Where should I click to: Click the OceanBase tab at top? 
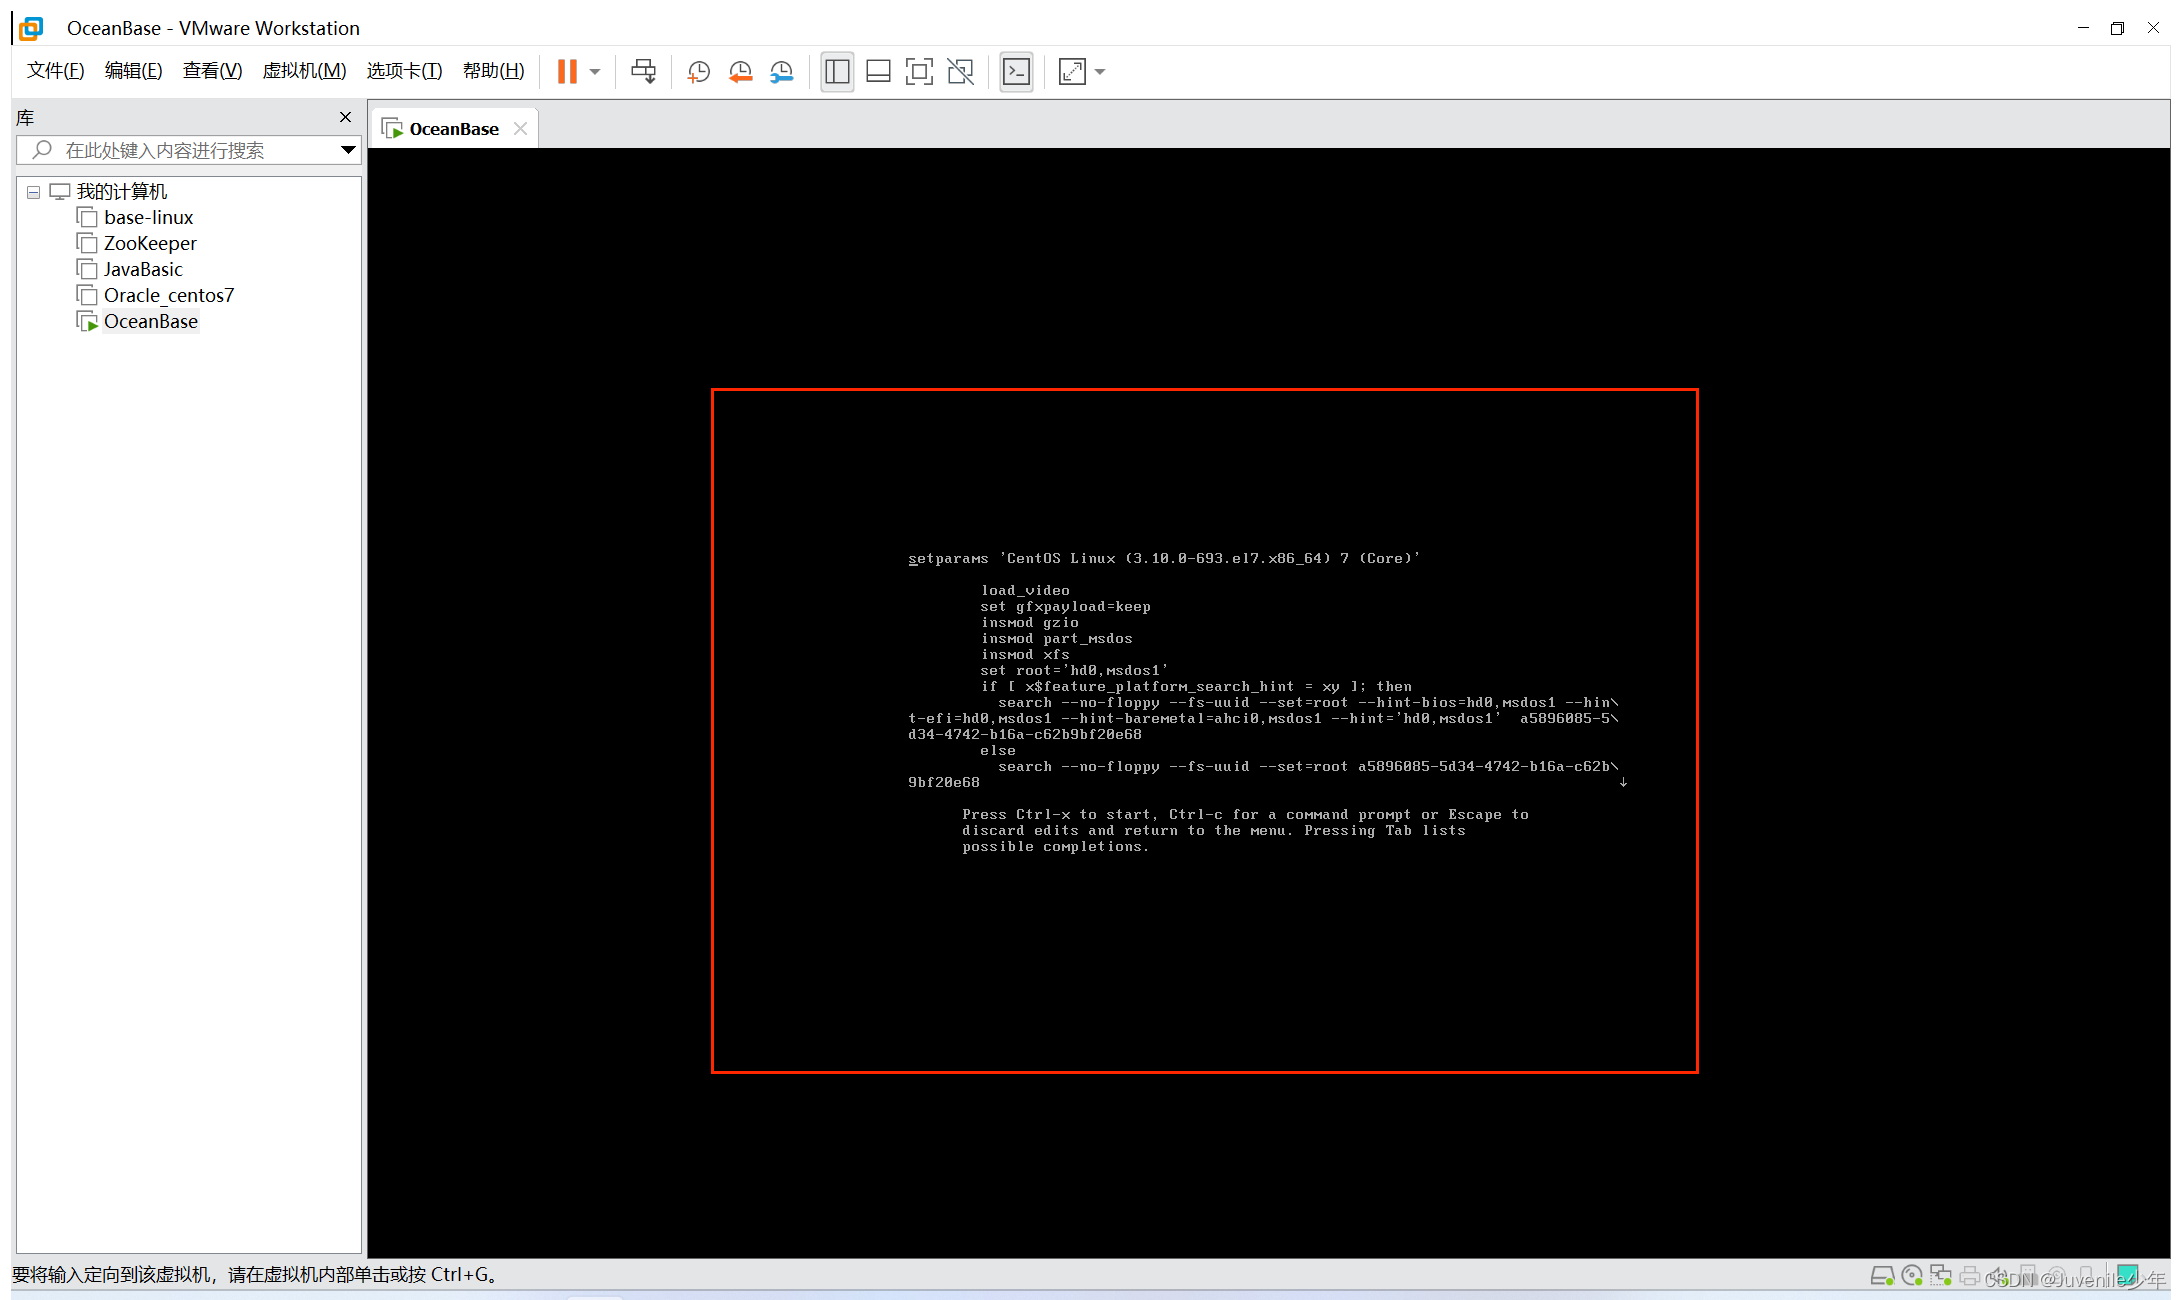pyautogui.click(x=453, y=128)
